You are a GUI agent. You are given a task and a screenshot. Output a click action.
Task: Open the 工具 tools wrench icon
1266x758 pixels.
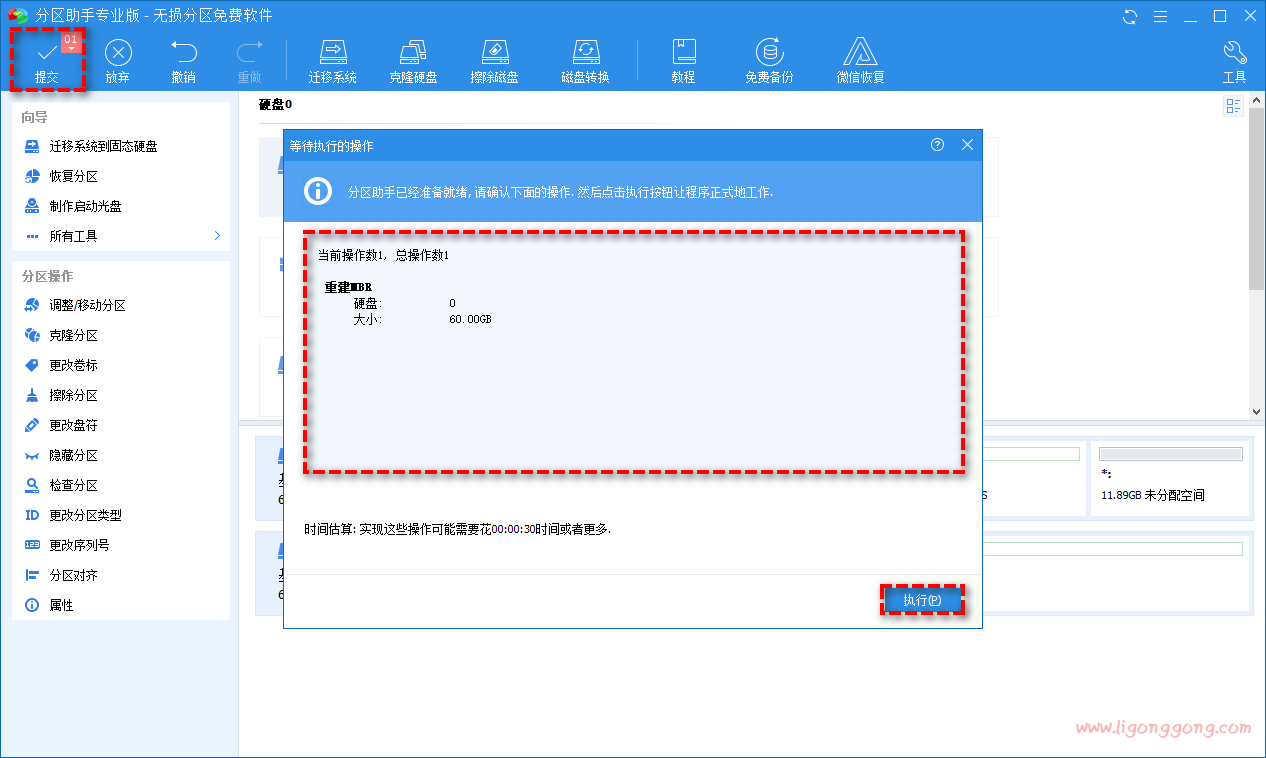coord(1234,60)
